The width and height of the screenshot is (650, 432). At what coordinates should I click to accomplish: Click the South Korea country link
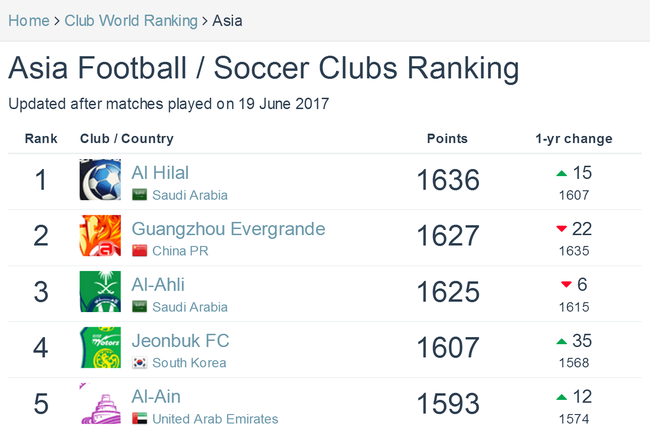tap(189, 363)
